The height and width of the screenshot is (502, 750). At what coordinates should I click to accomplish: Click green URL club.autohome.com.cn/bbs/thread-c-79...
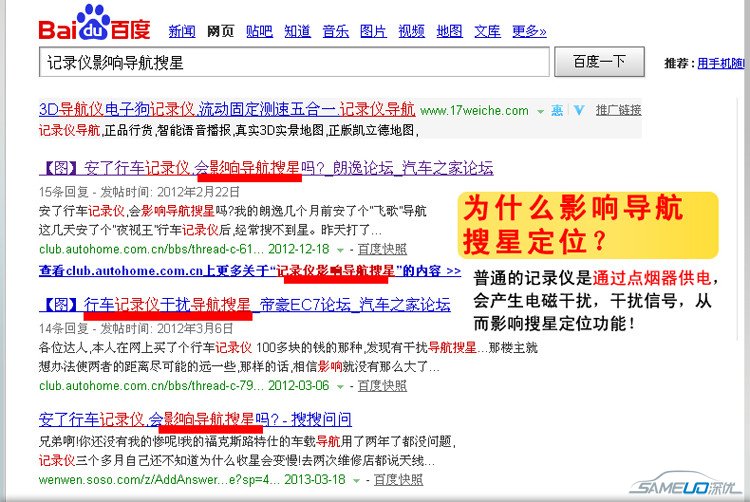pyautogui.click(x=151, y=386)
